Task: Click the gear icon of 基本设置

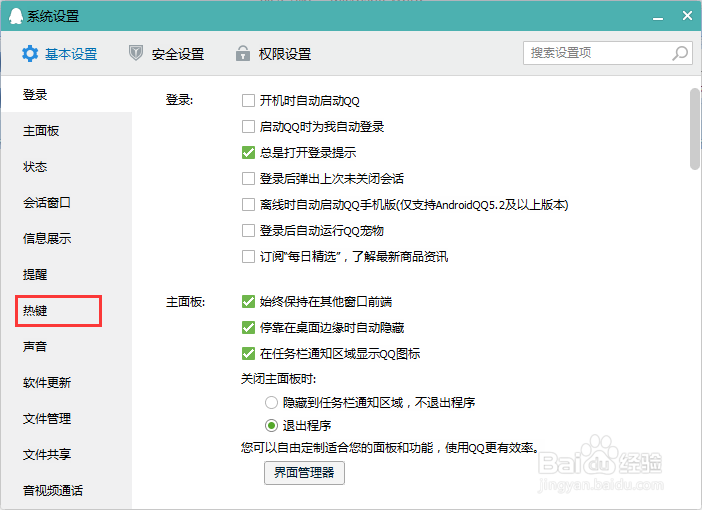Action: point(30,54)
